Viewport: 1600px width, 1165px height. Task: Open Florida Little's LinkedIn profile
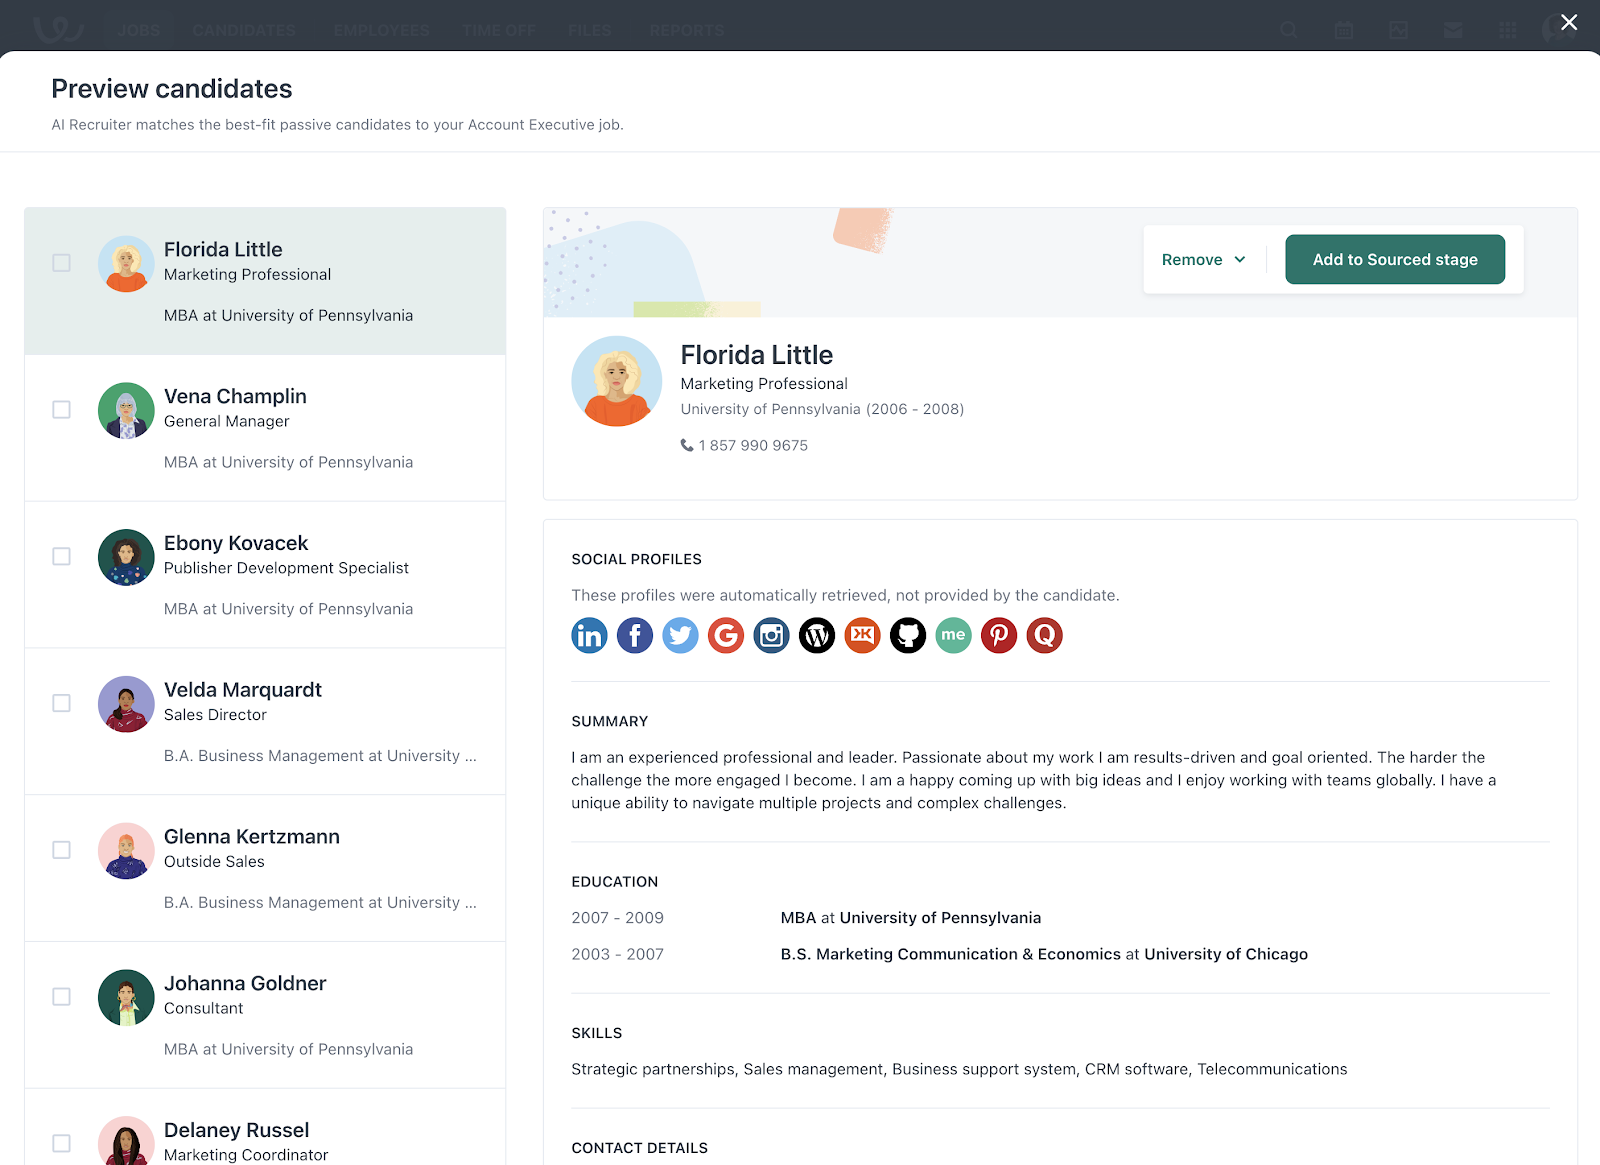[589, 635]
